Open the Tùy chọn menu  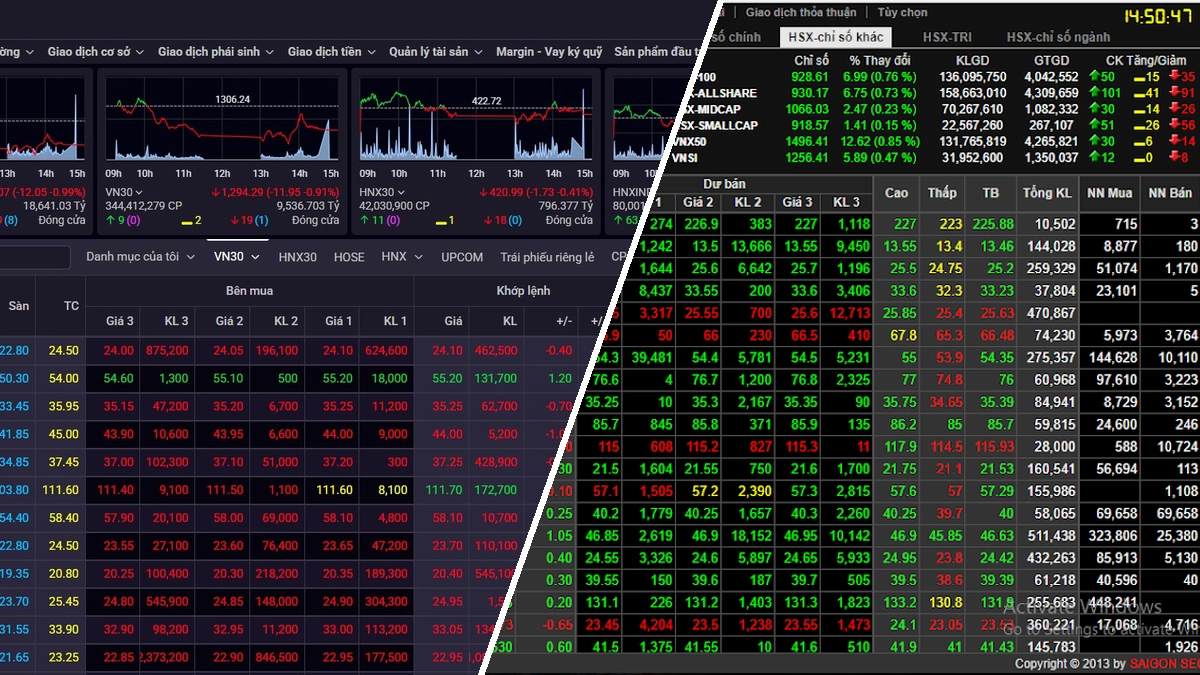point(902,13)
